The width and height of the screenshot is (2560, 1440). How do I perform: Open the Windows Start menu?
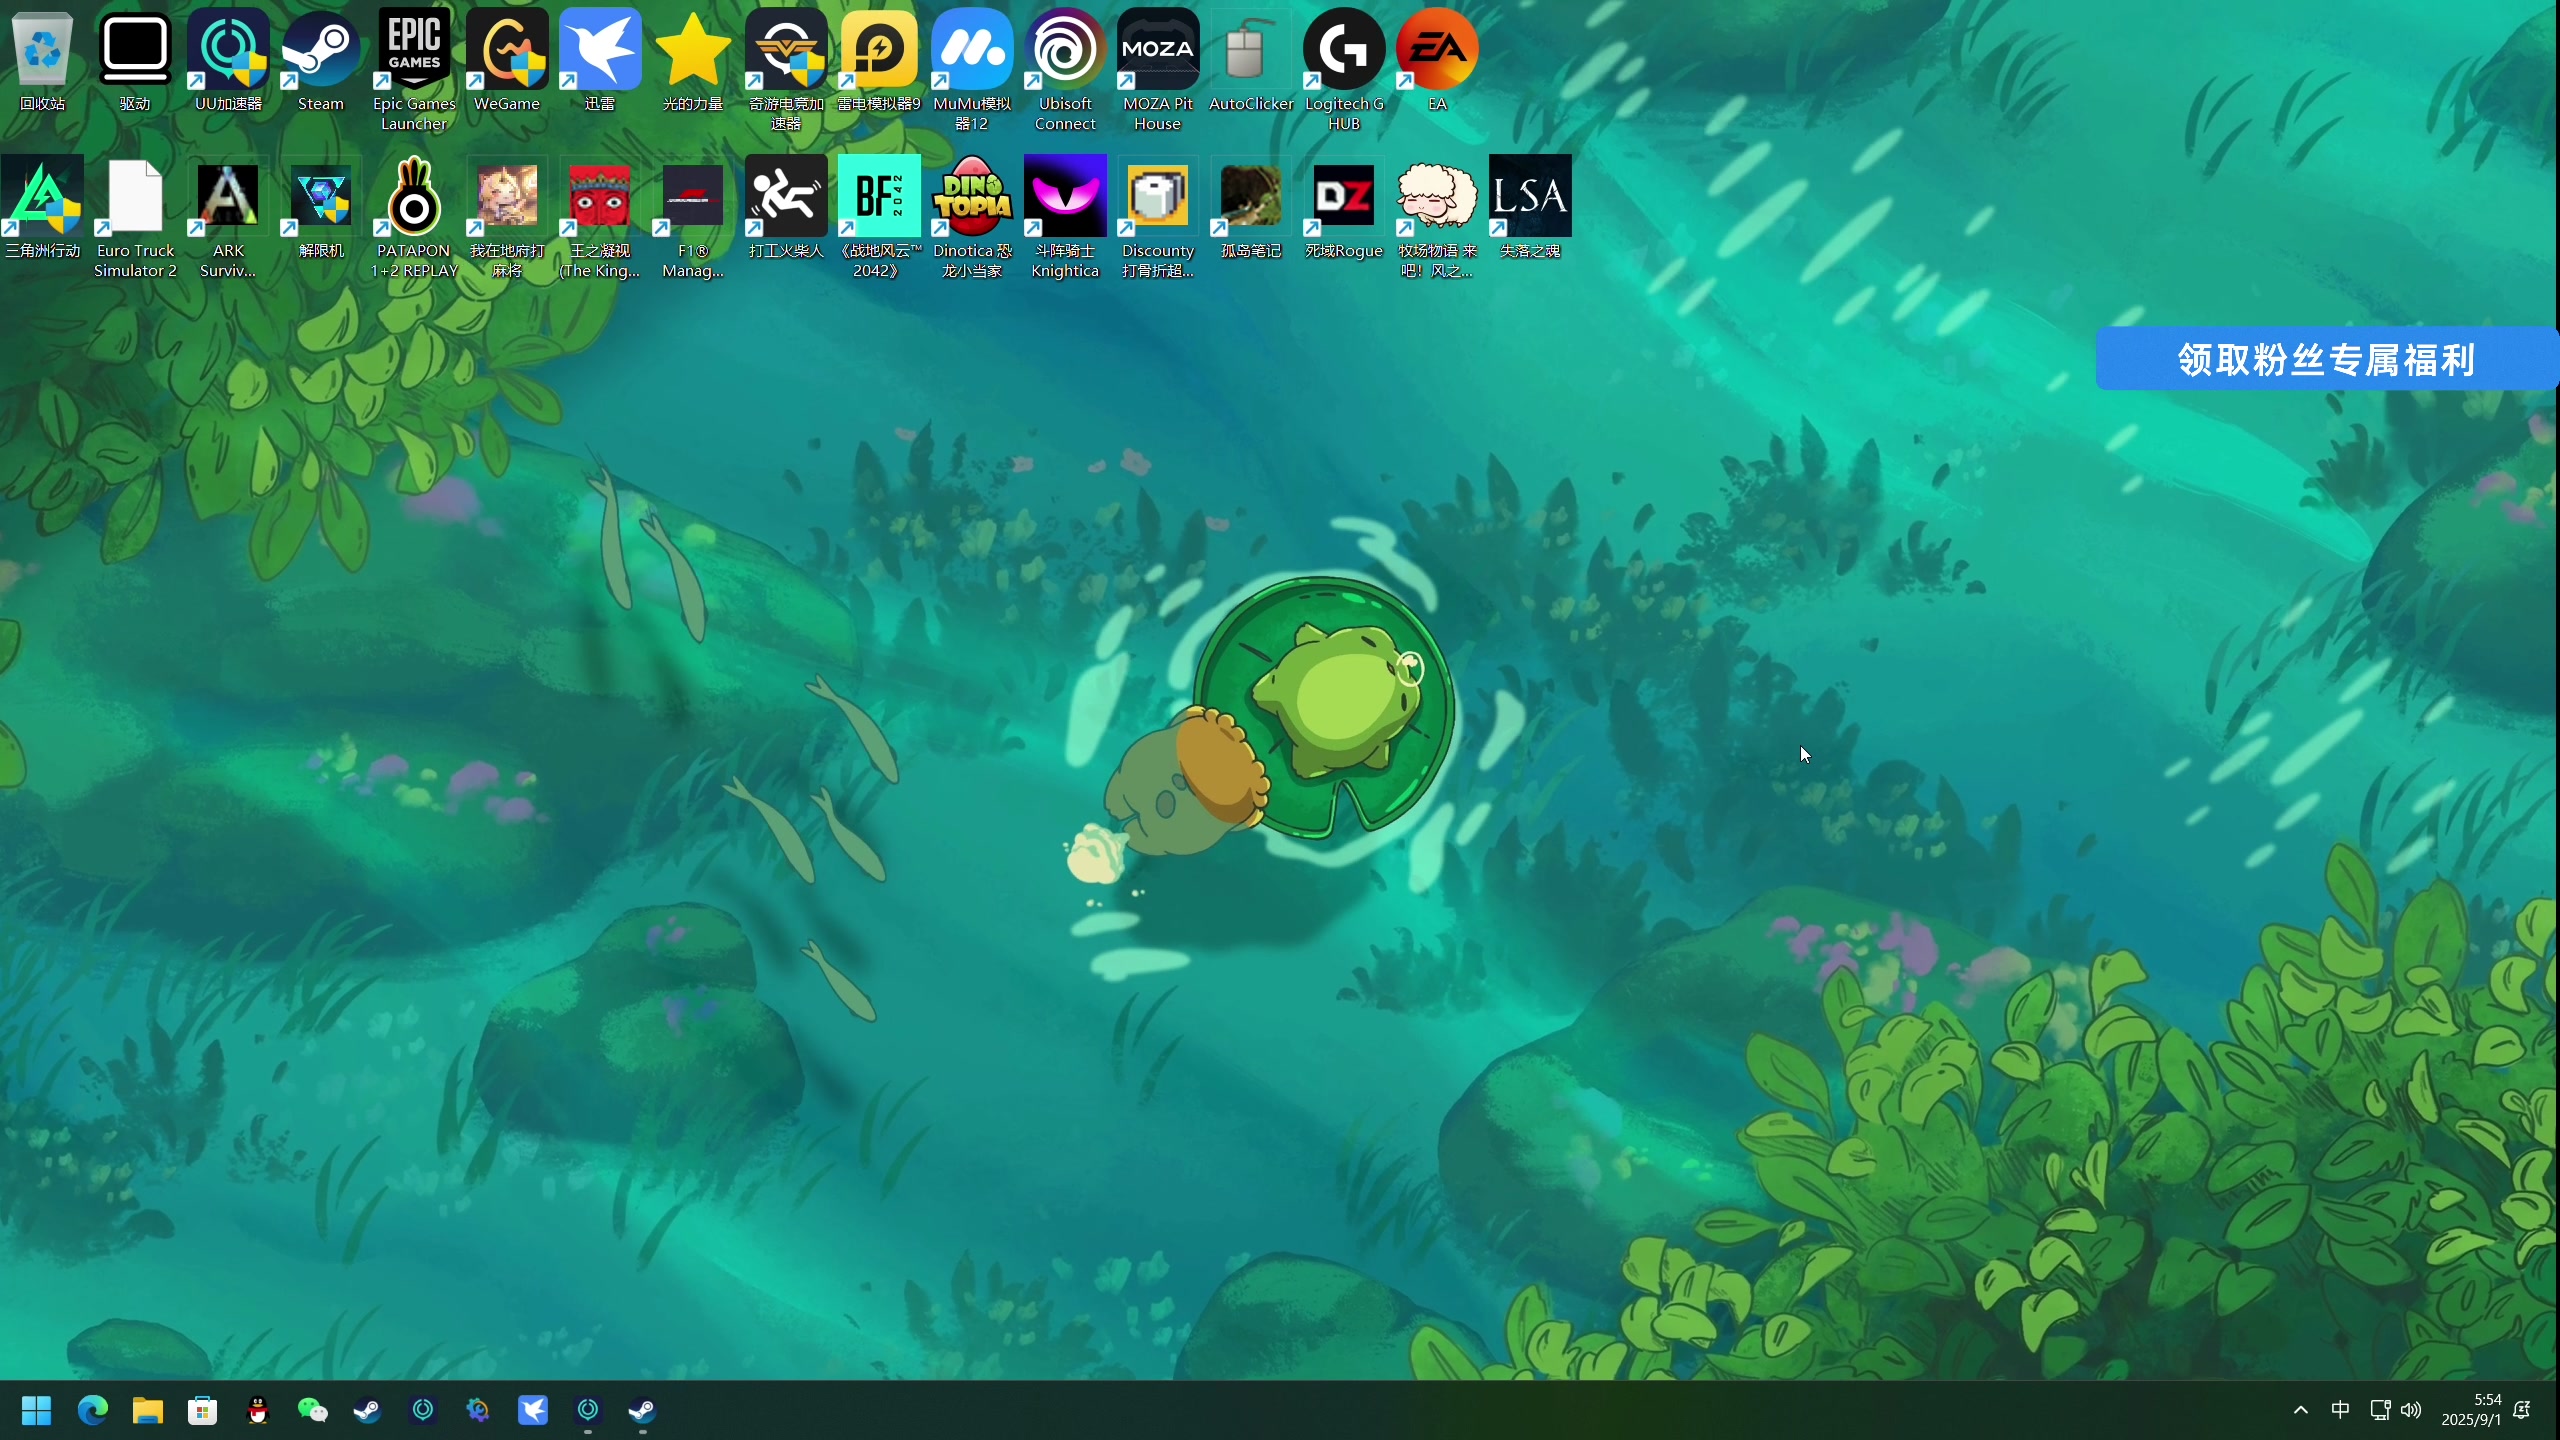(37, 1411)
